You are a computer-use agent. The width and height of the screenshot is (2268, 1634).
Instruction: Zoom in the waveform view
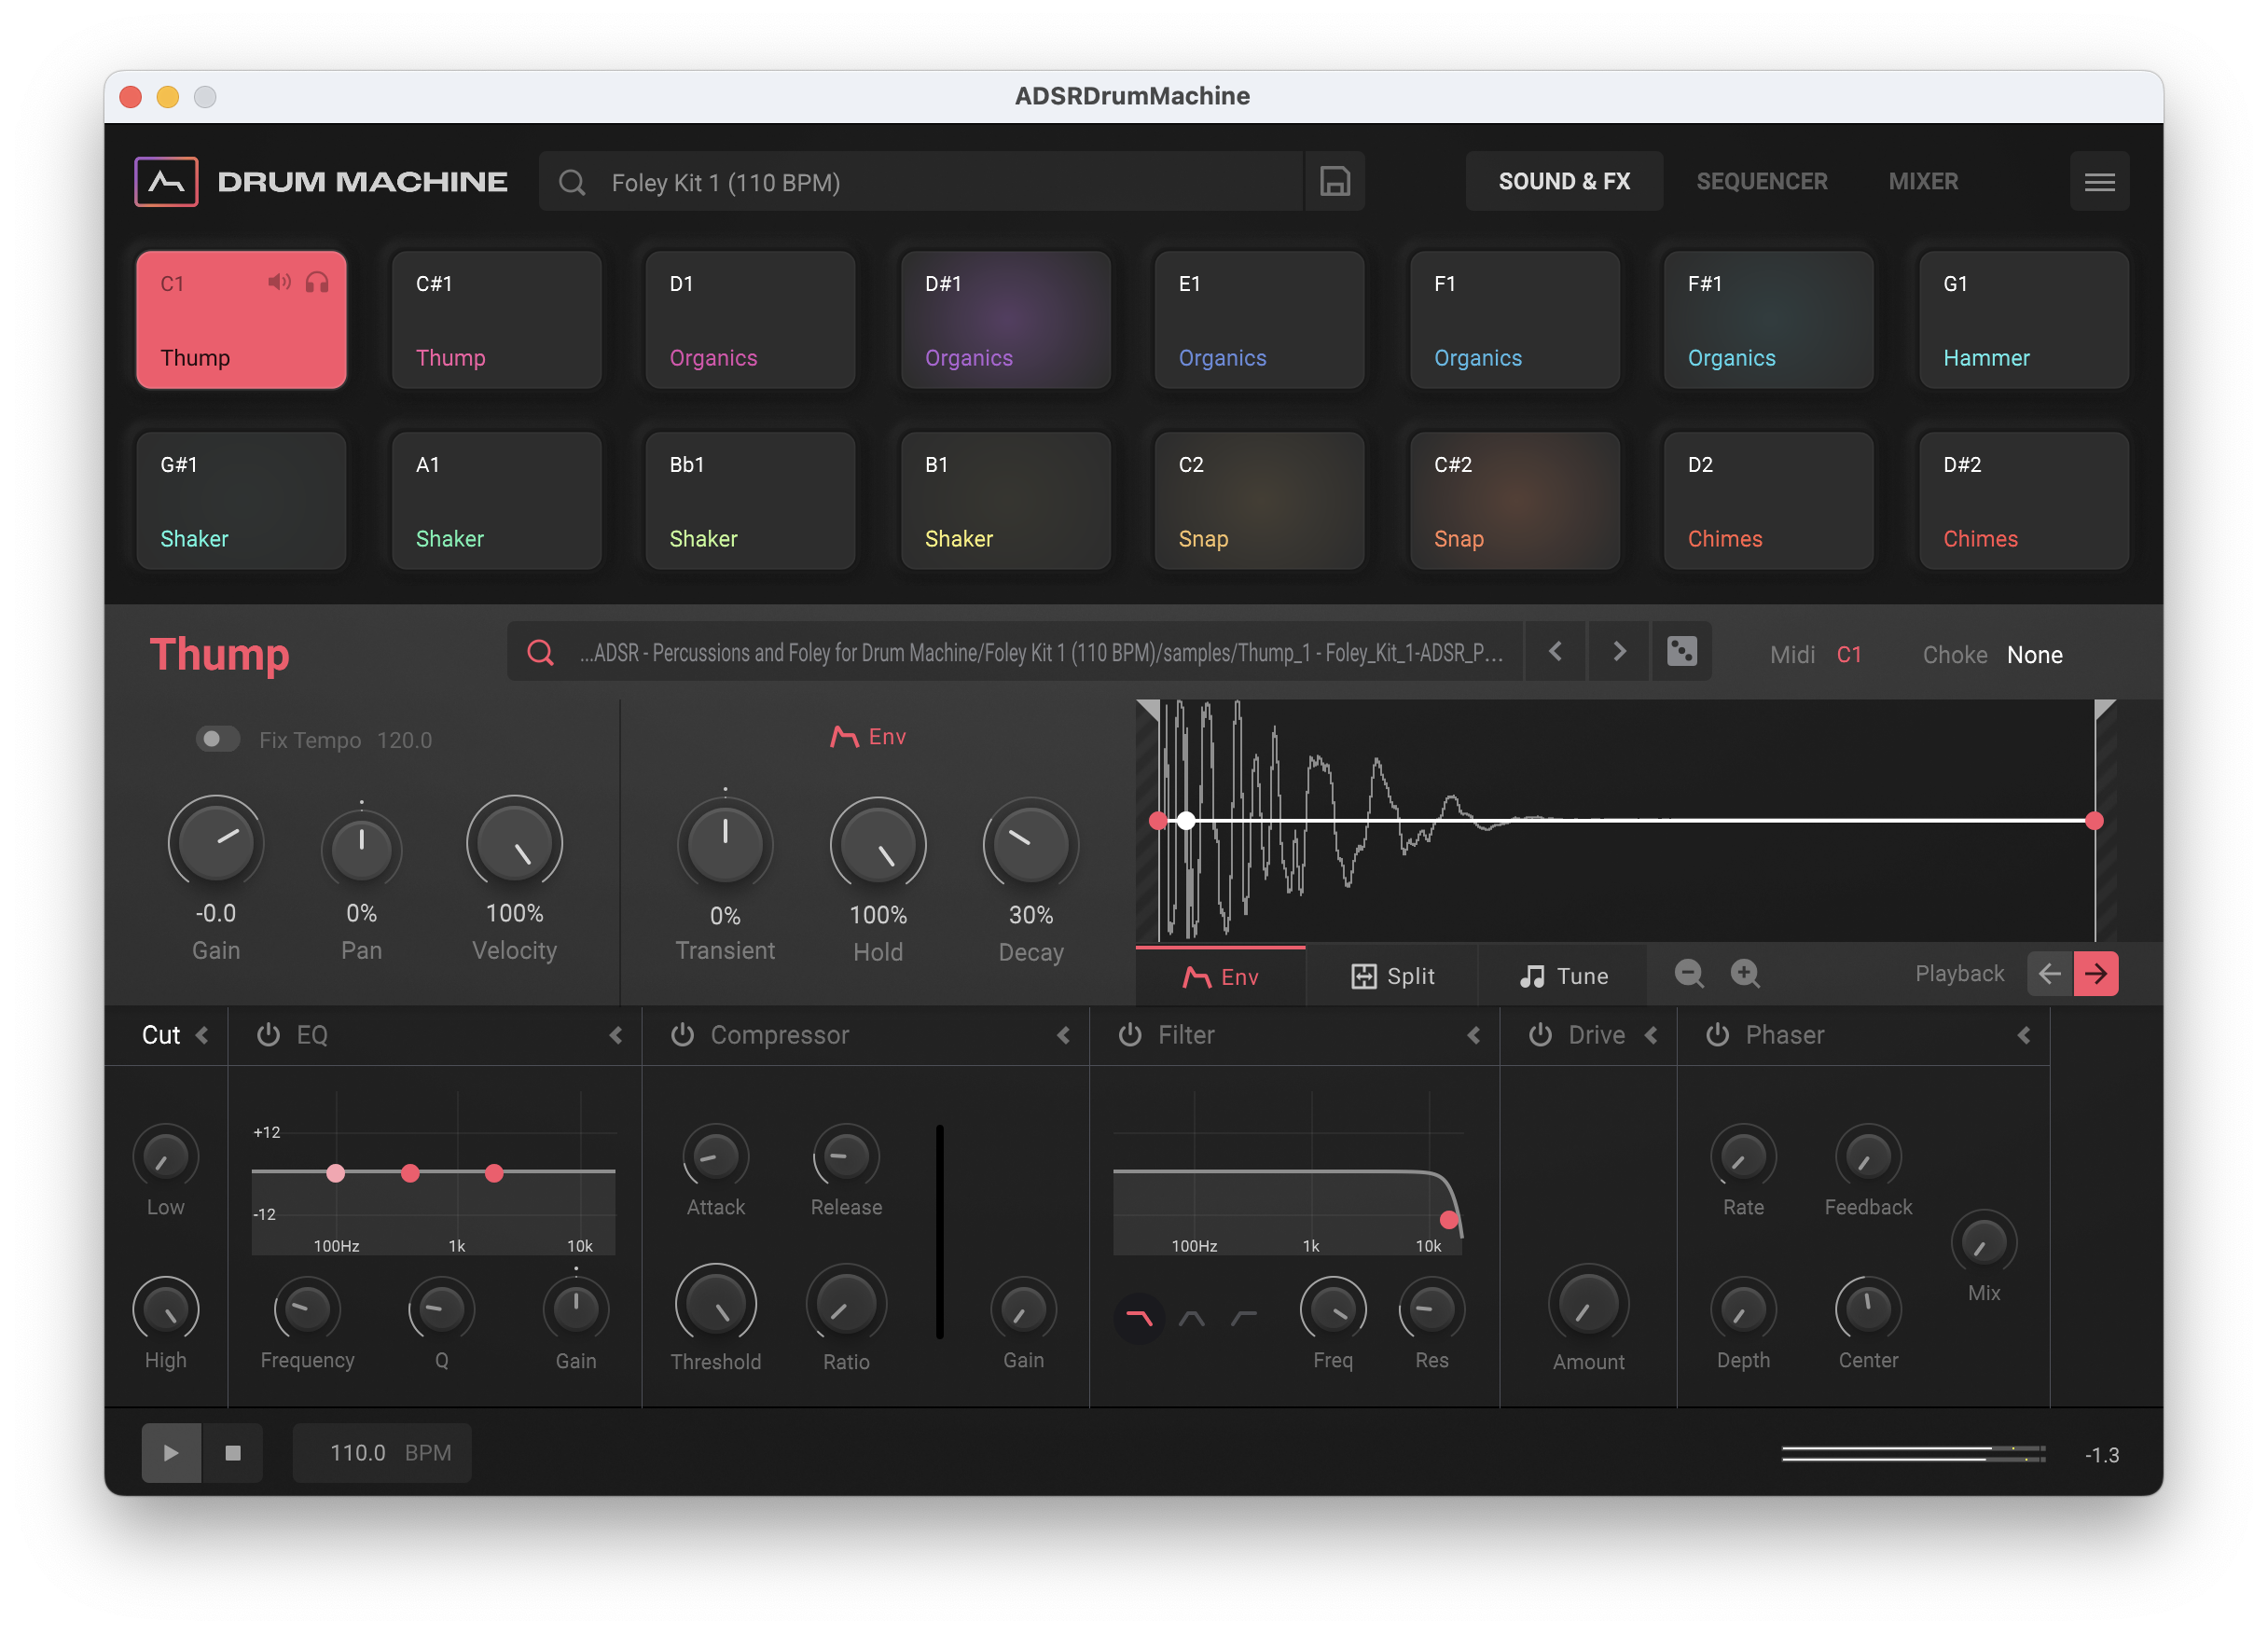click(x=1745, y=973)
